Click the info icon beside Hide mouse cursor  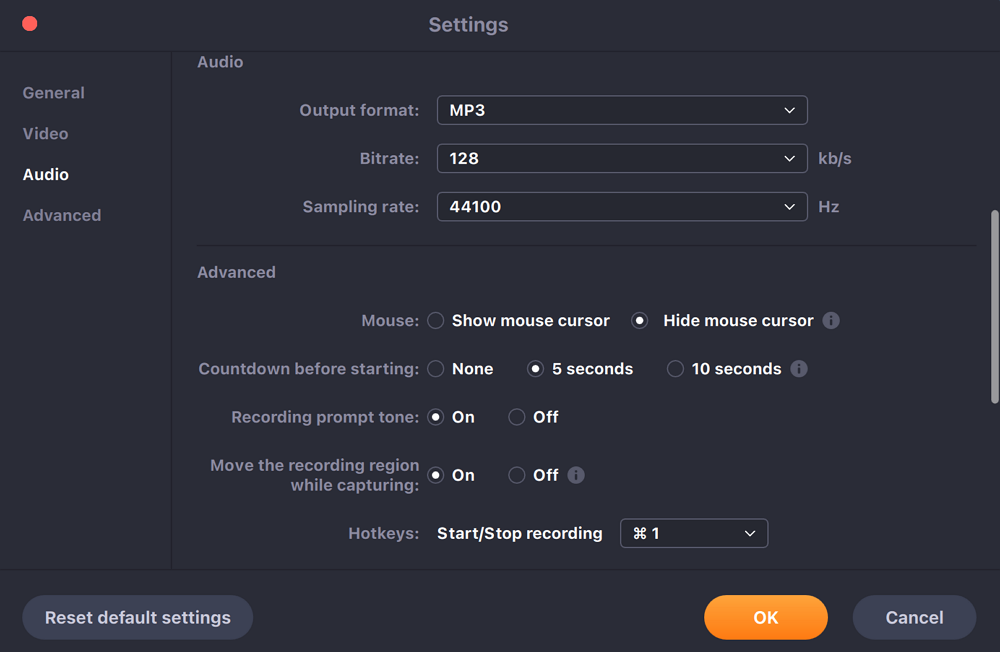(x=831, y=321)
